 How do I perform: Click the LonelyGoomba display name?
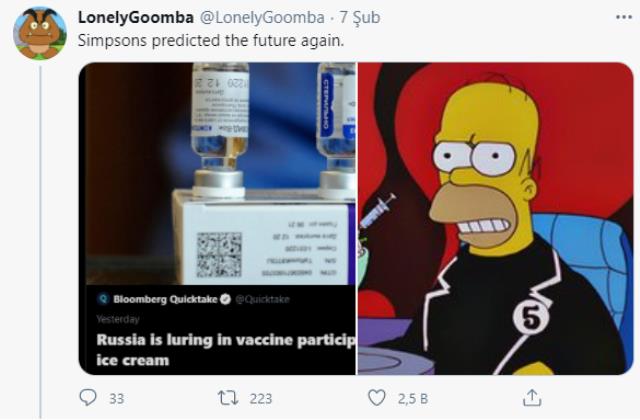pos(136,18)
